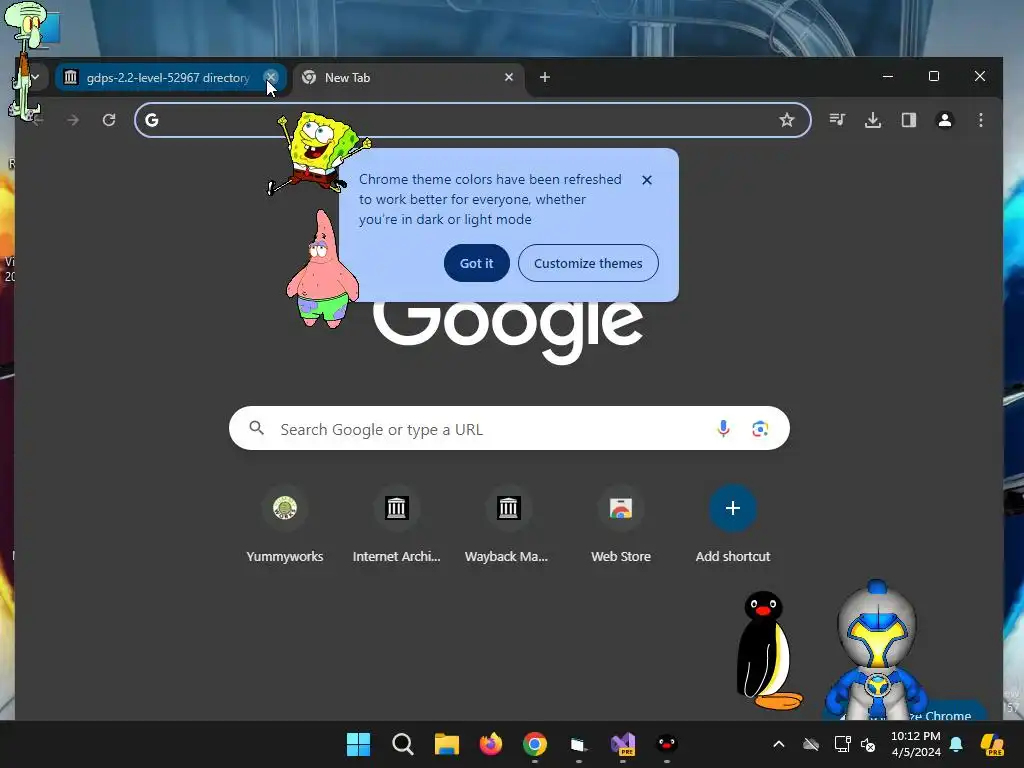
Task: Click the Customize themes button
Action: click(588, 263)
